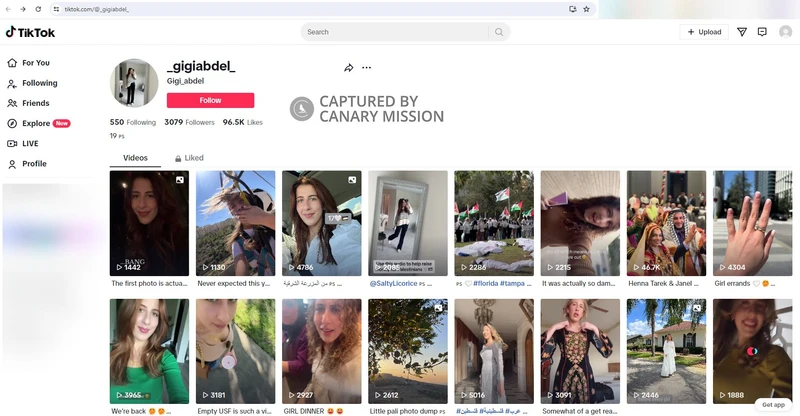Follow the _gigiabdel_ account
The height and width of the screenshot is (416, 800).
(210, 100)
